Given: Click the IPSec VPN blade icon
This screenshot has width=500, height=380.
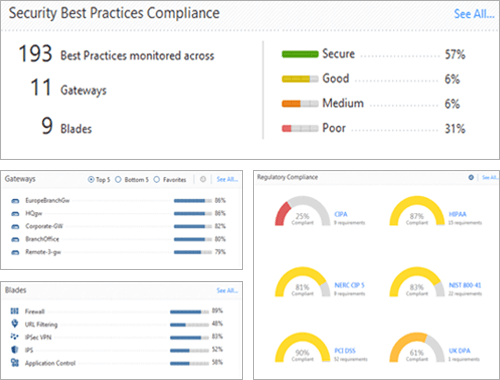Looking at the screenshot, I should click(x=15, y=337).
